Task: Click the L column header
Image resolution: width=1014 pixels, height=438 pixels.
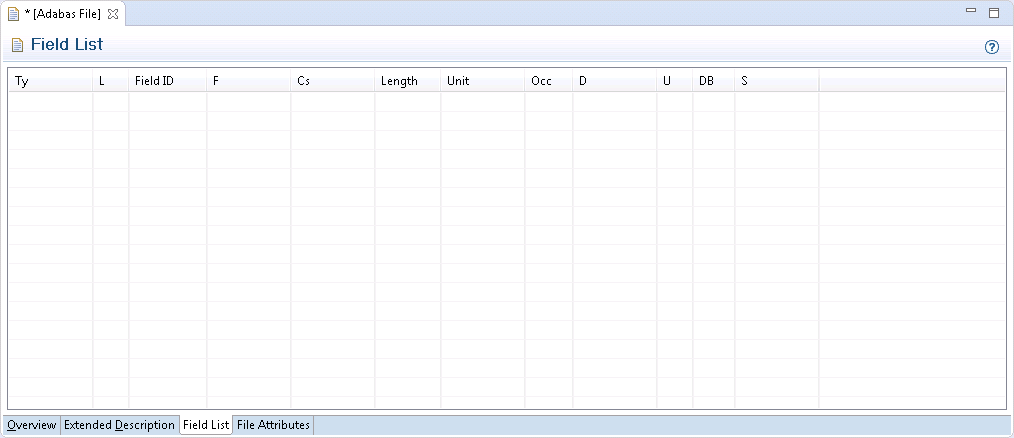Action: tap(110, 81)
